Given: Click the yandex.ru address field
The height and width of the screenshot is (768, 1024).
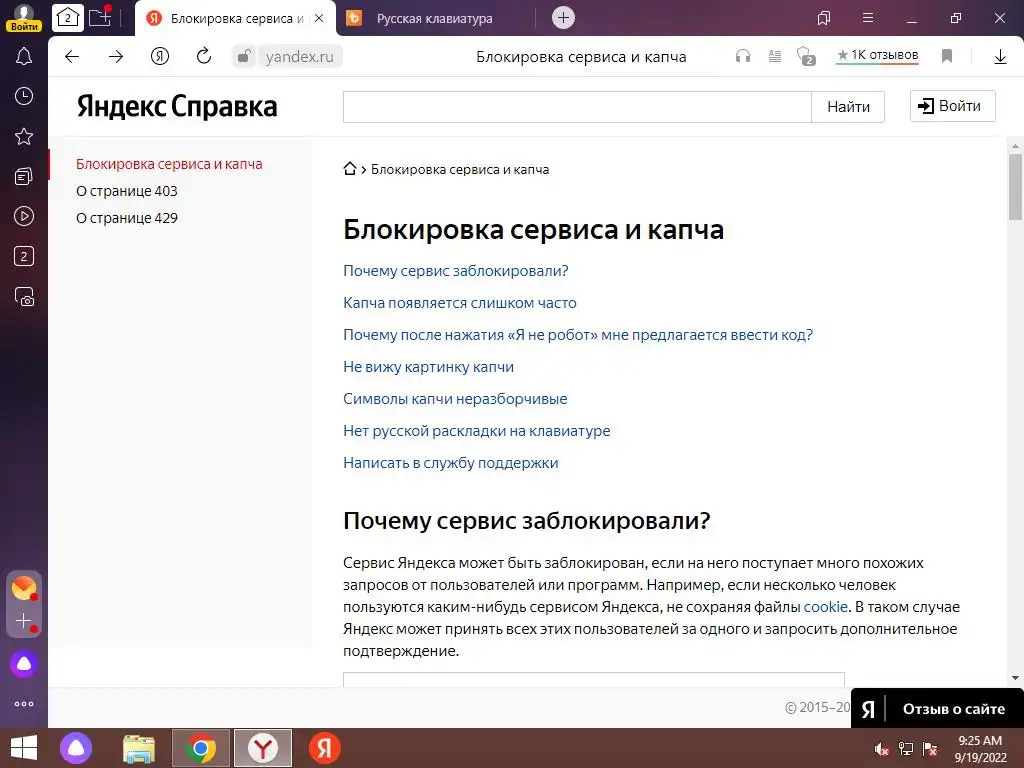Looking at the screenshot, I should pyautogui.click(x=300, y=57).
